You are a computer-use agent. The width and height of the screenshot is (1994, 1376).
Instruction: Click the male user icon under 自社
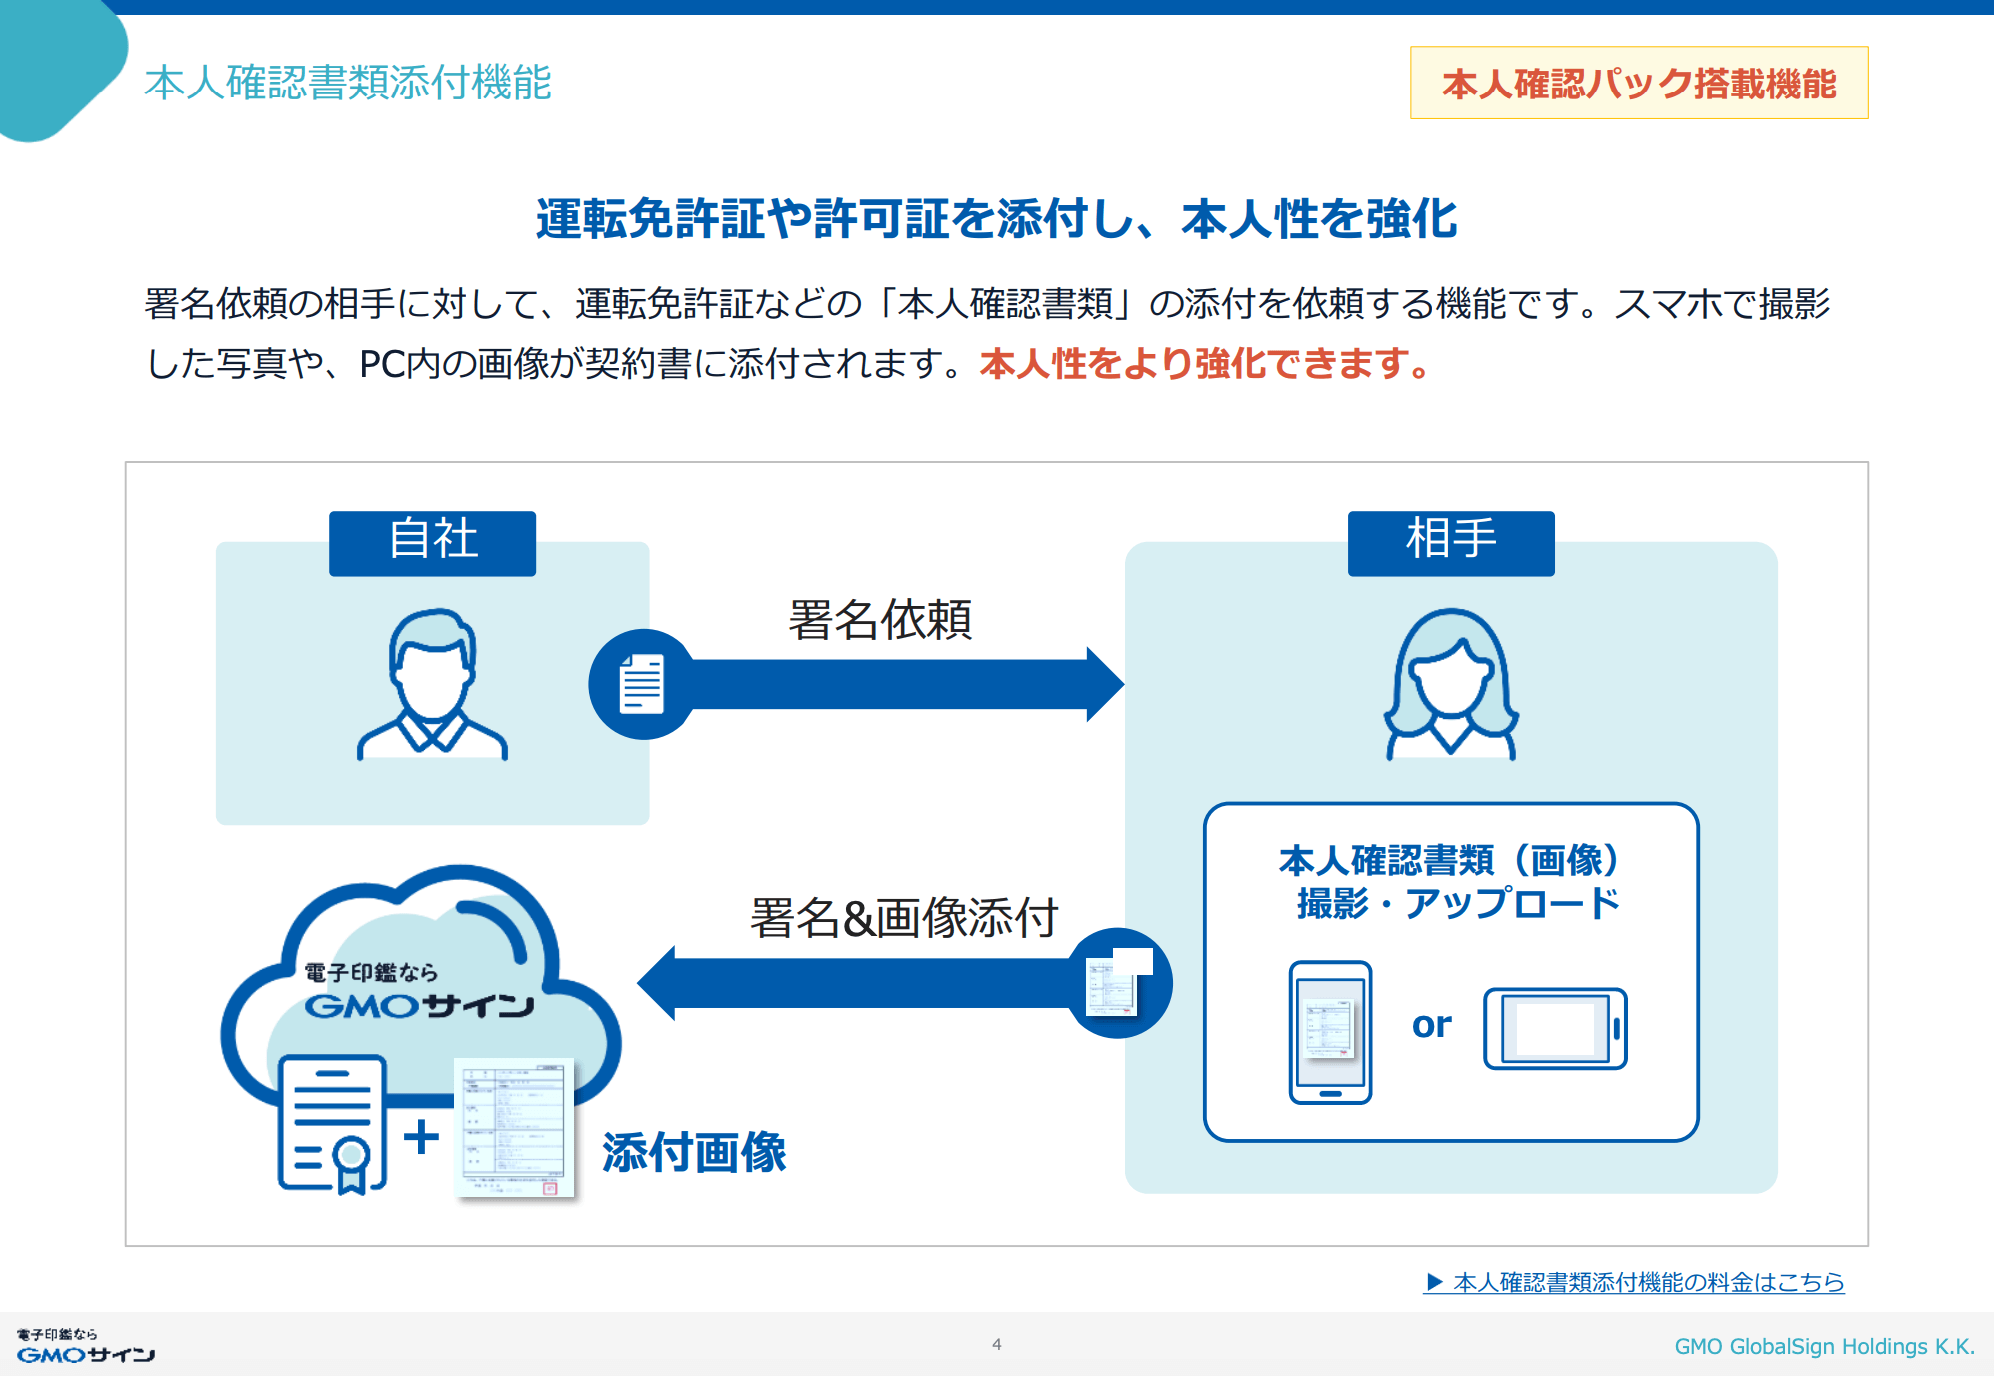[432, 685]
